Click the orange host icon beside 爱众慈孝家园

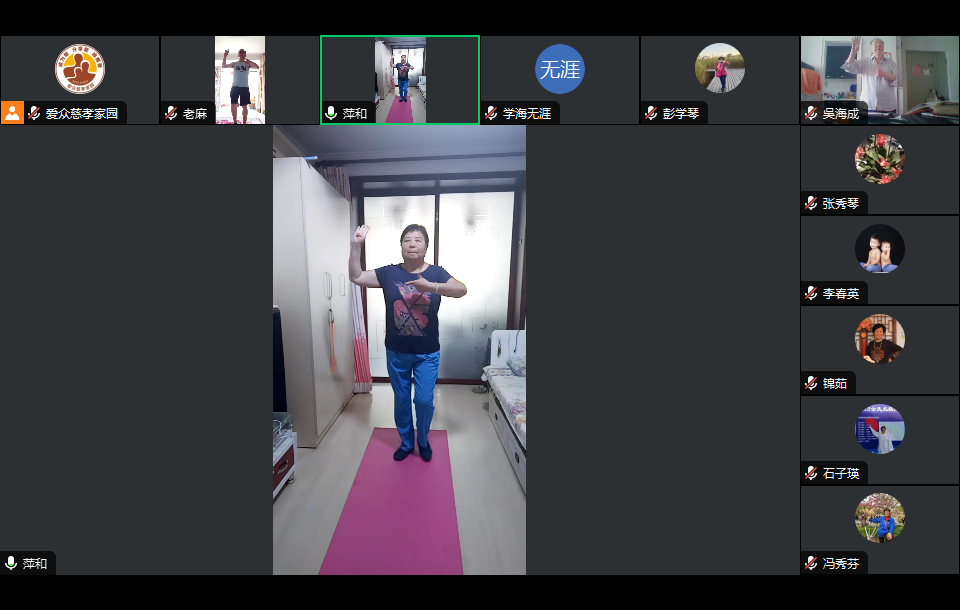12,113
